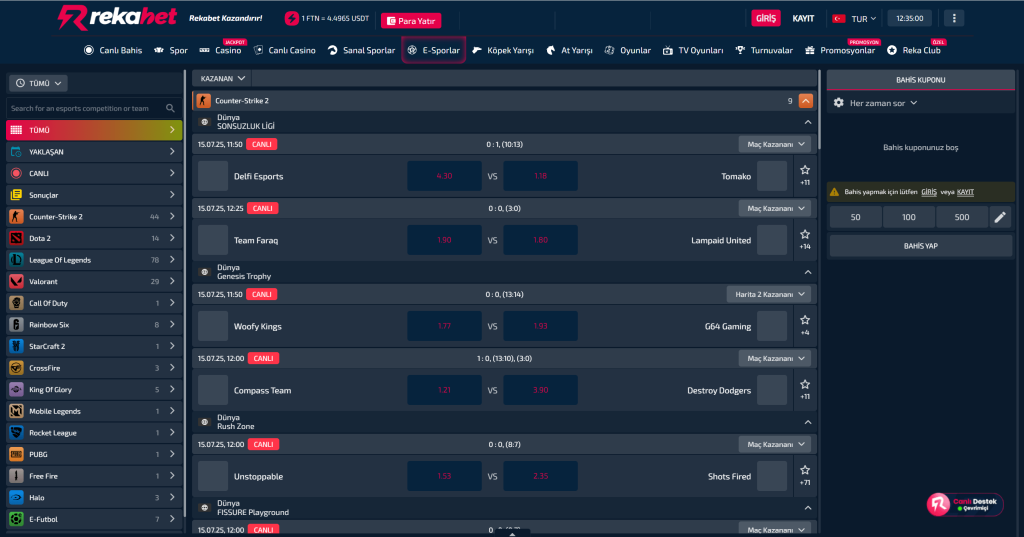Screen dimensions: 1024x537
Task: Click the Mobile Legends sidebar icon
Action: (x=16, y=411)
